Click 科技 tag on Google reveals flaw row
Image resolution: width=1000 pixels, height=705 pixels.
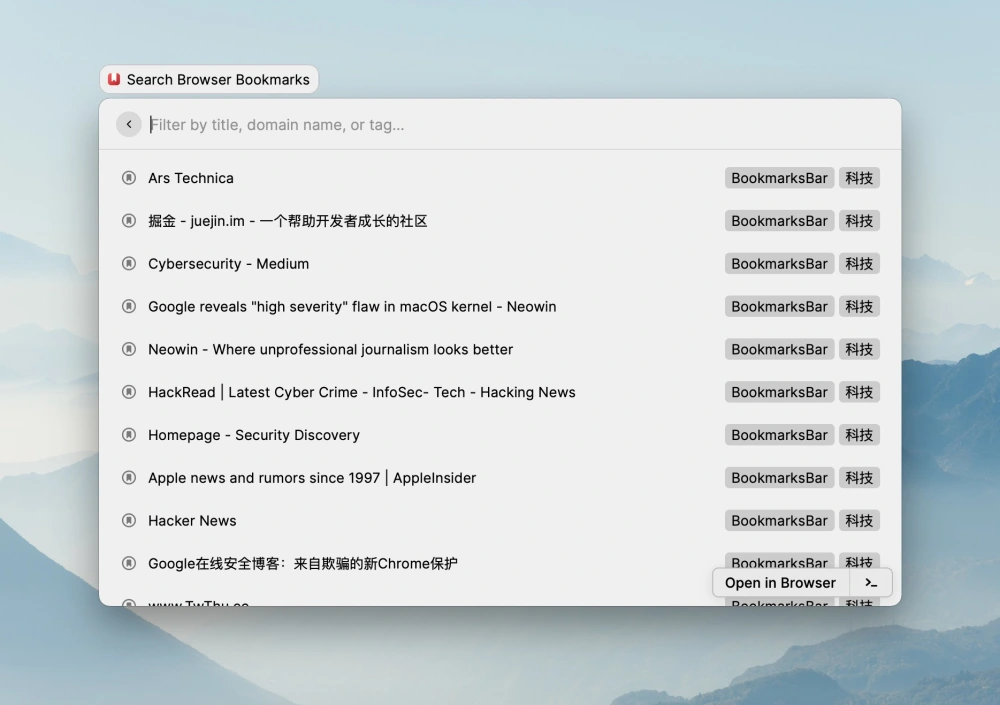859,306
